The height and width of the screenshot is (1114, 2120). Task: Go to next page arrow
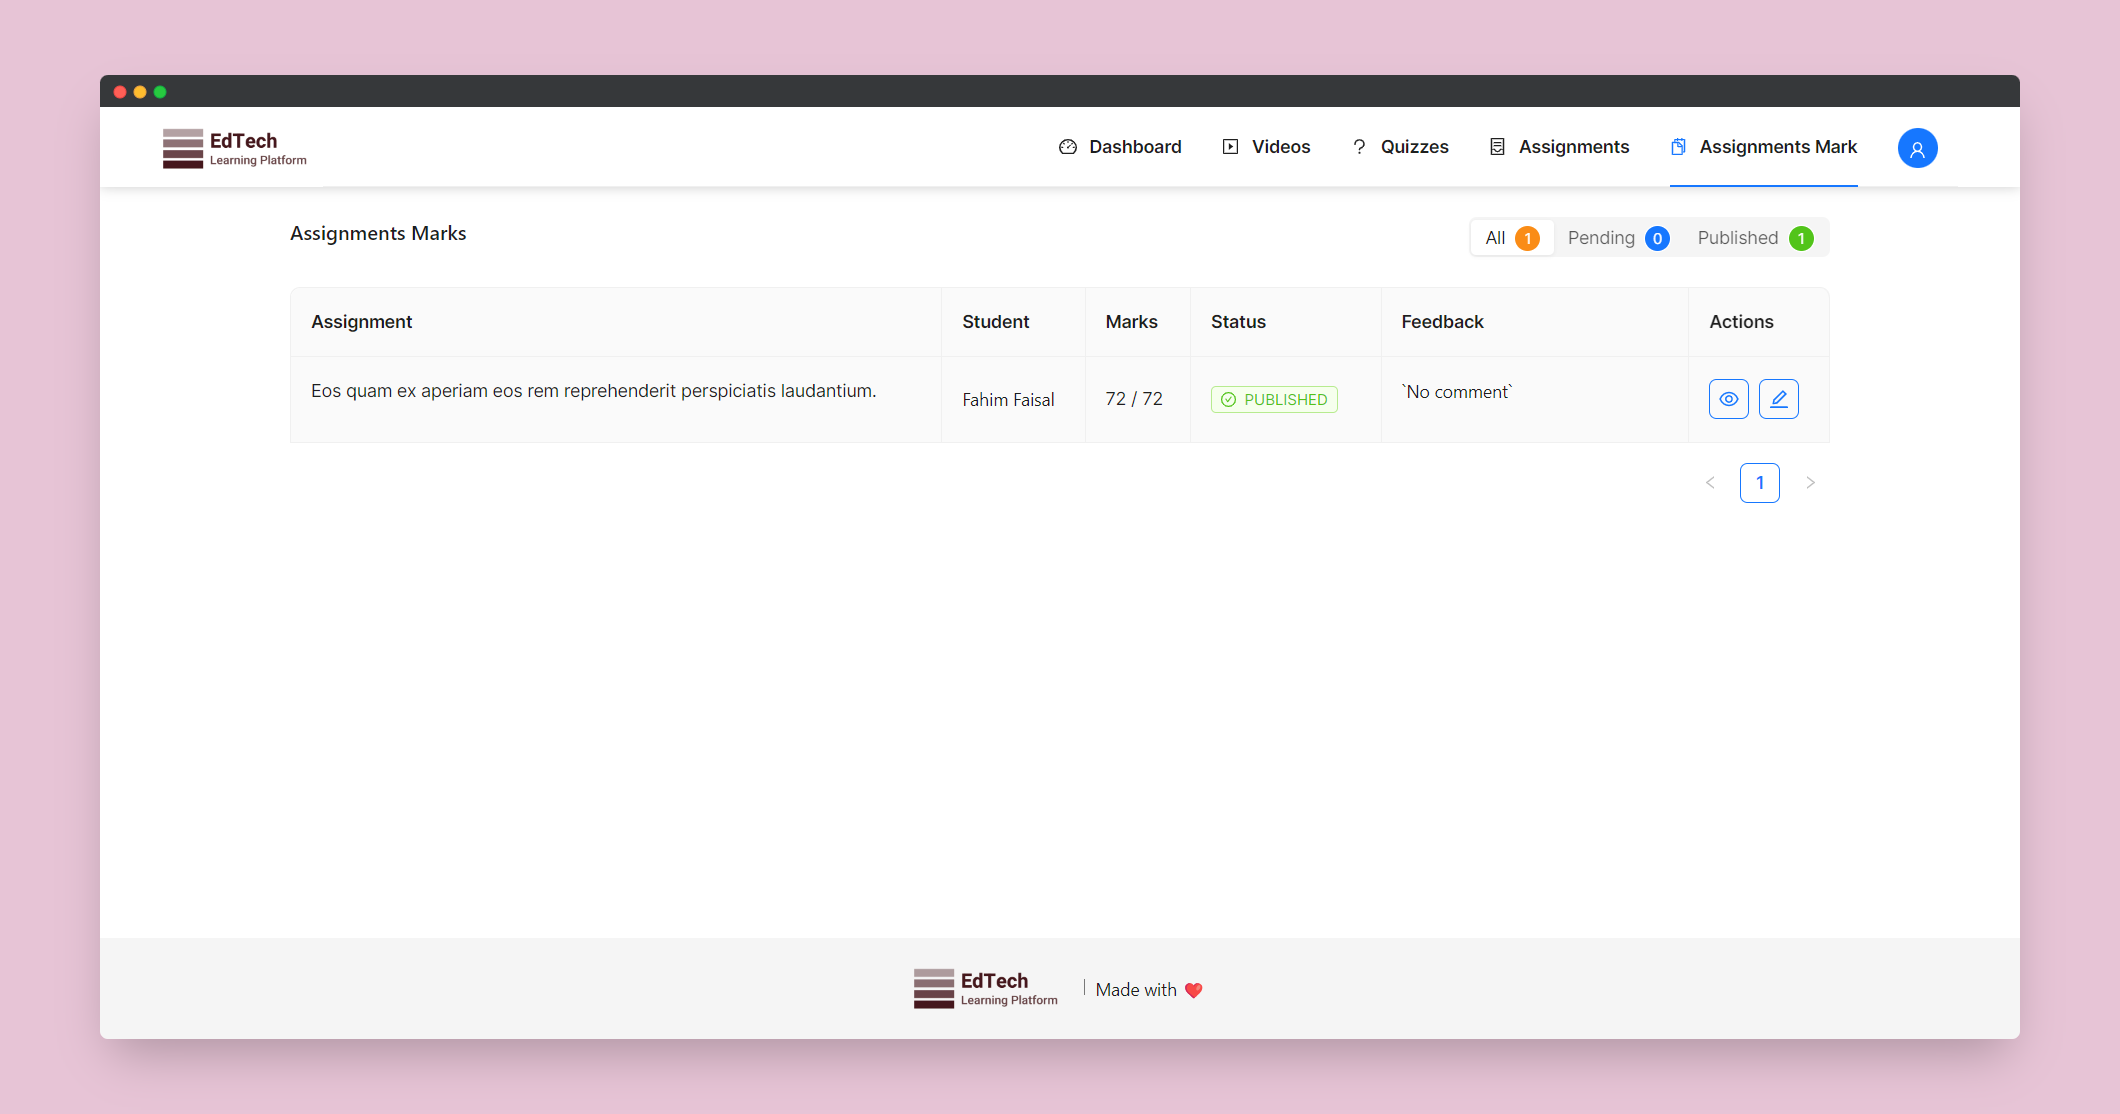tap(1810, 483)
